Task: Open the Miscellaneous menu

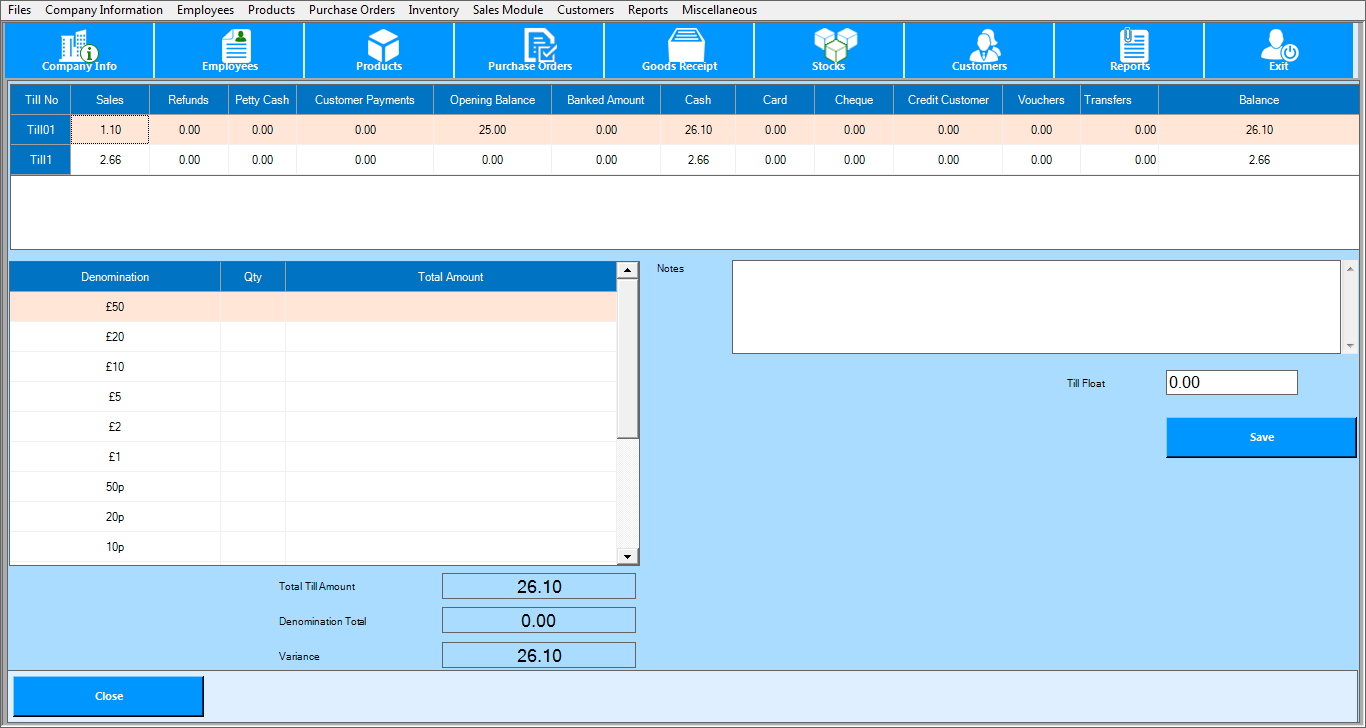Action: [719, 10]
